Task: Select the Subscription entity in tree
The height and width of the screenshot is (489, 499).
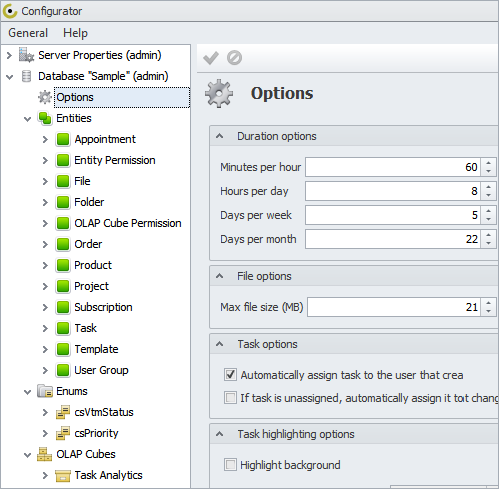Action: tap(103, 307)
